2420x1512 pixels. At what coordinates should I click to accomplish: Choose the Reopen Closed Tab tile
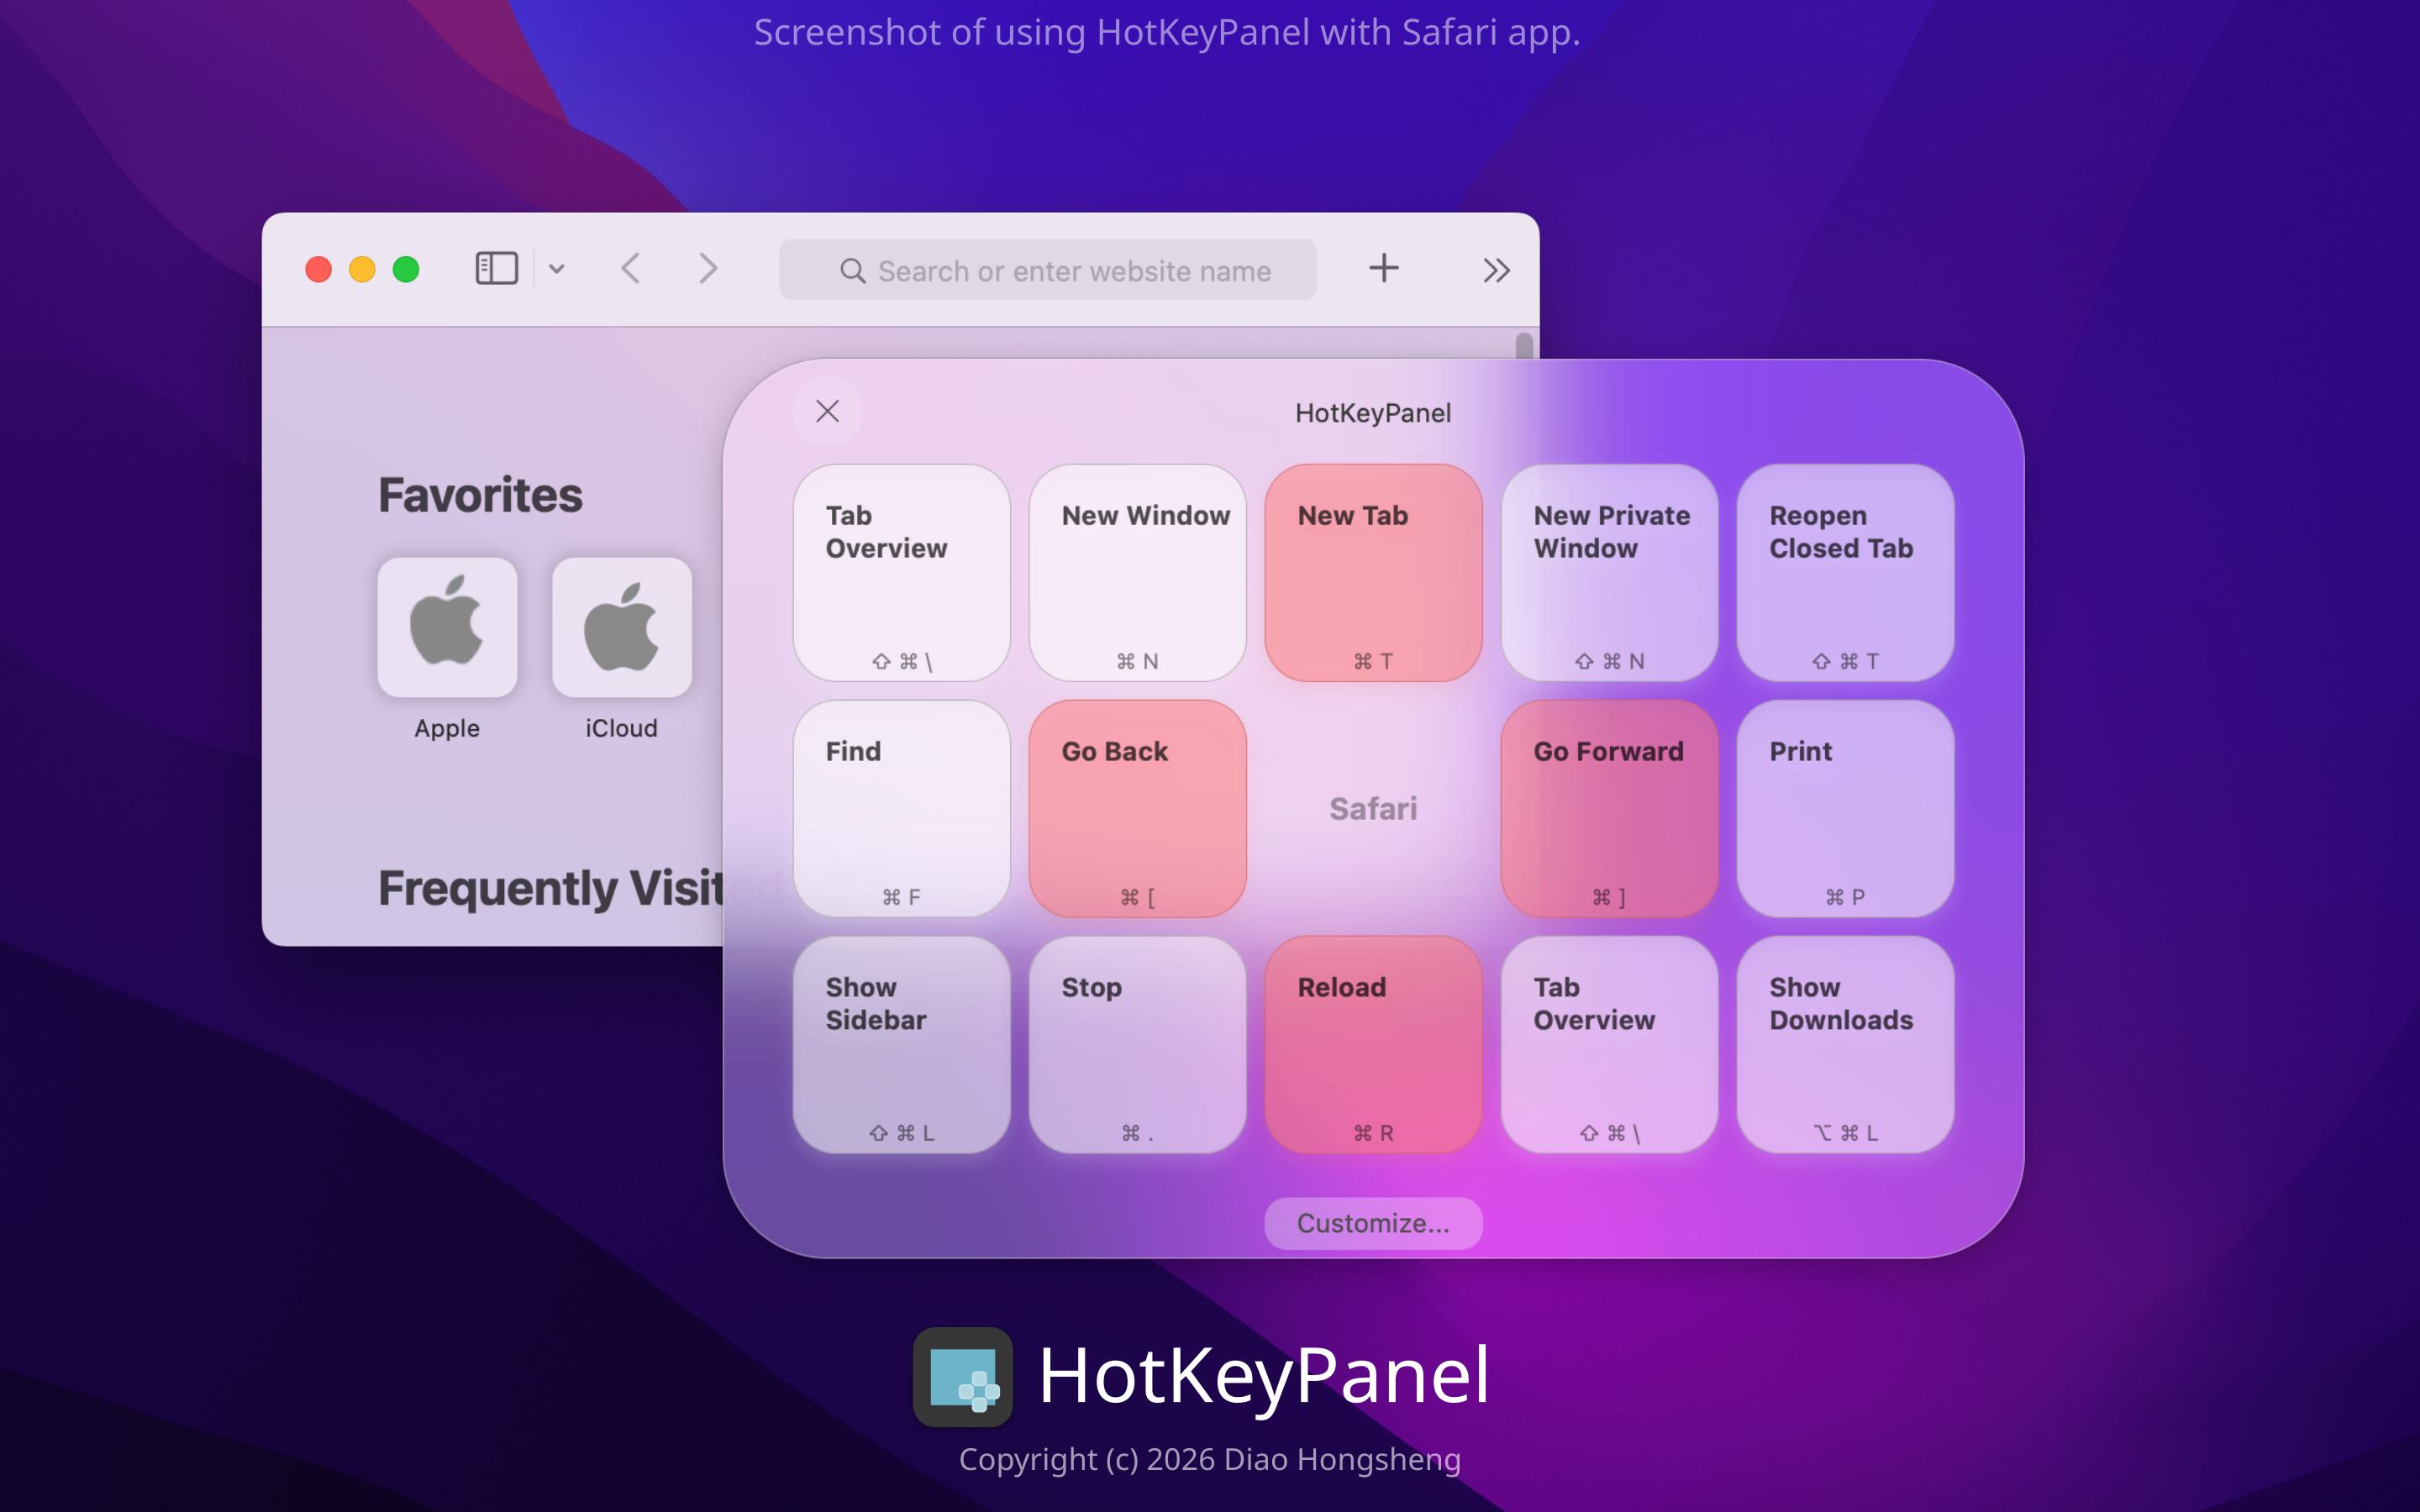click(x=1845, y=573)
